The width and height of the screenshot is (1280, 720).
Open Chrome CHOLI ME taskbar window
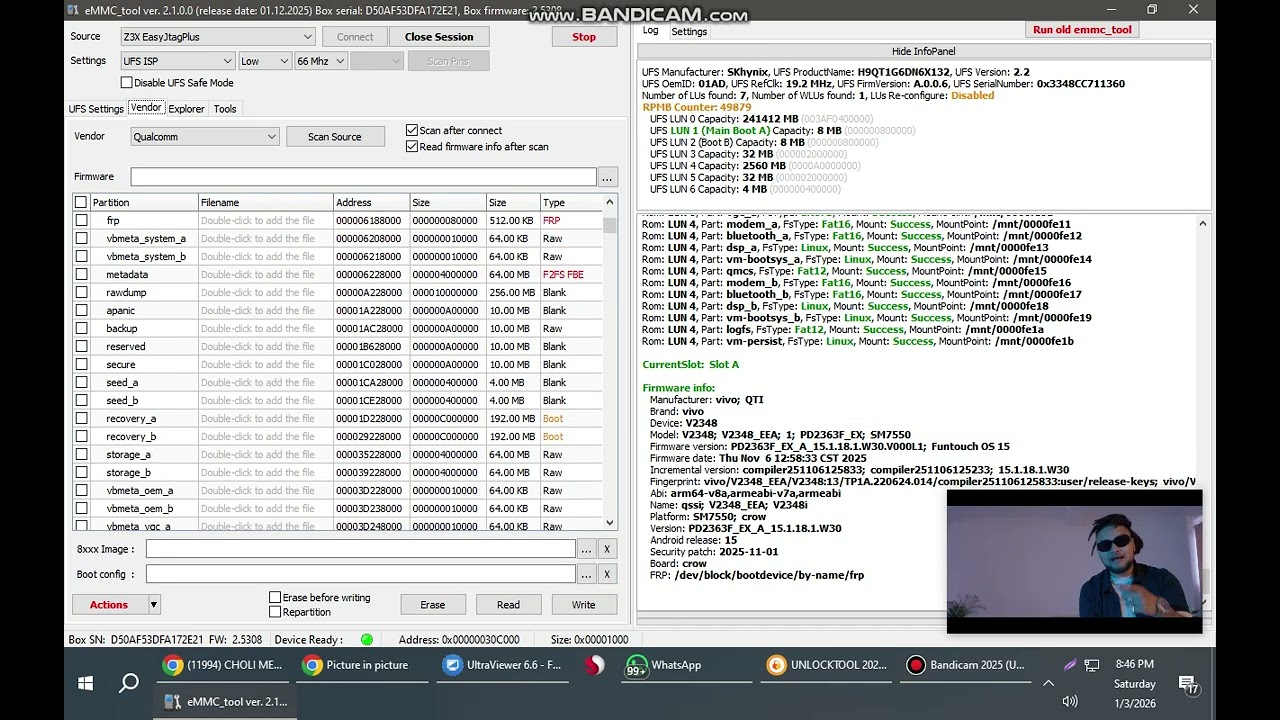(x=223, y=665)
